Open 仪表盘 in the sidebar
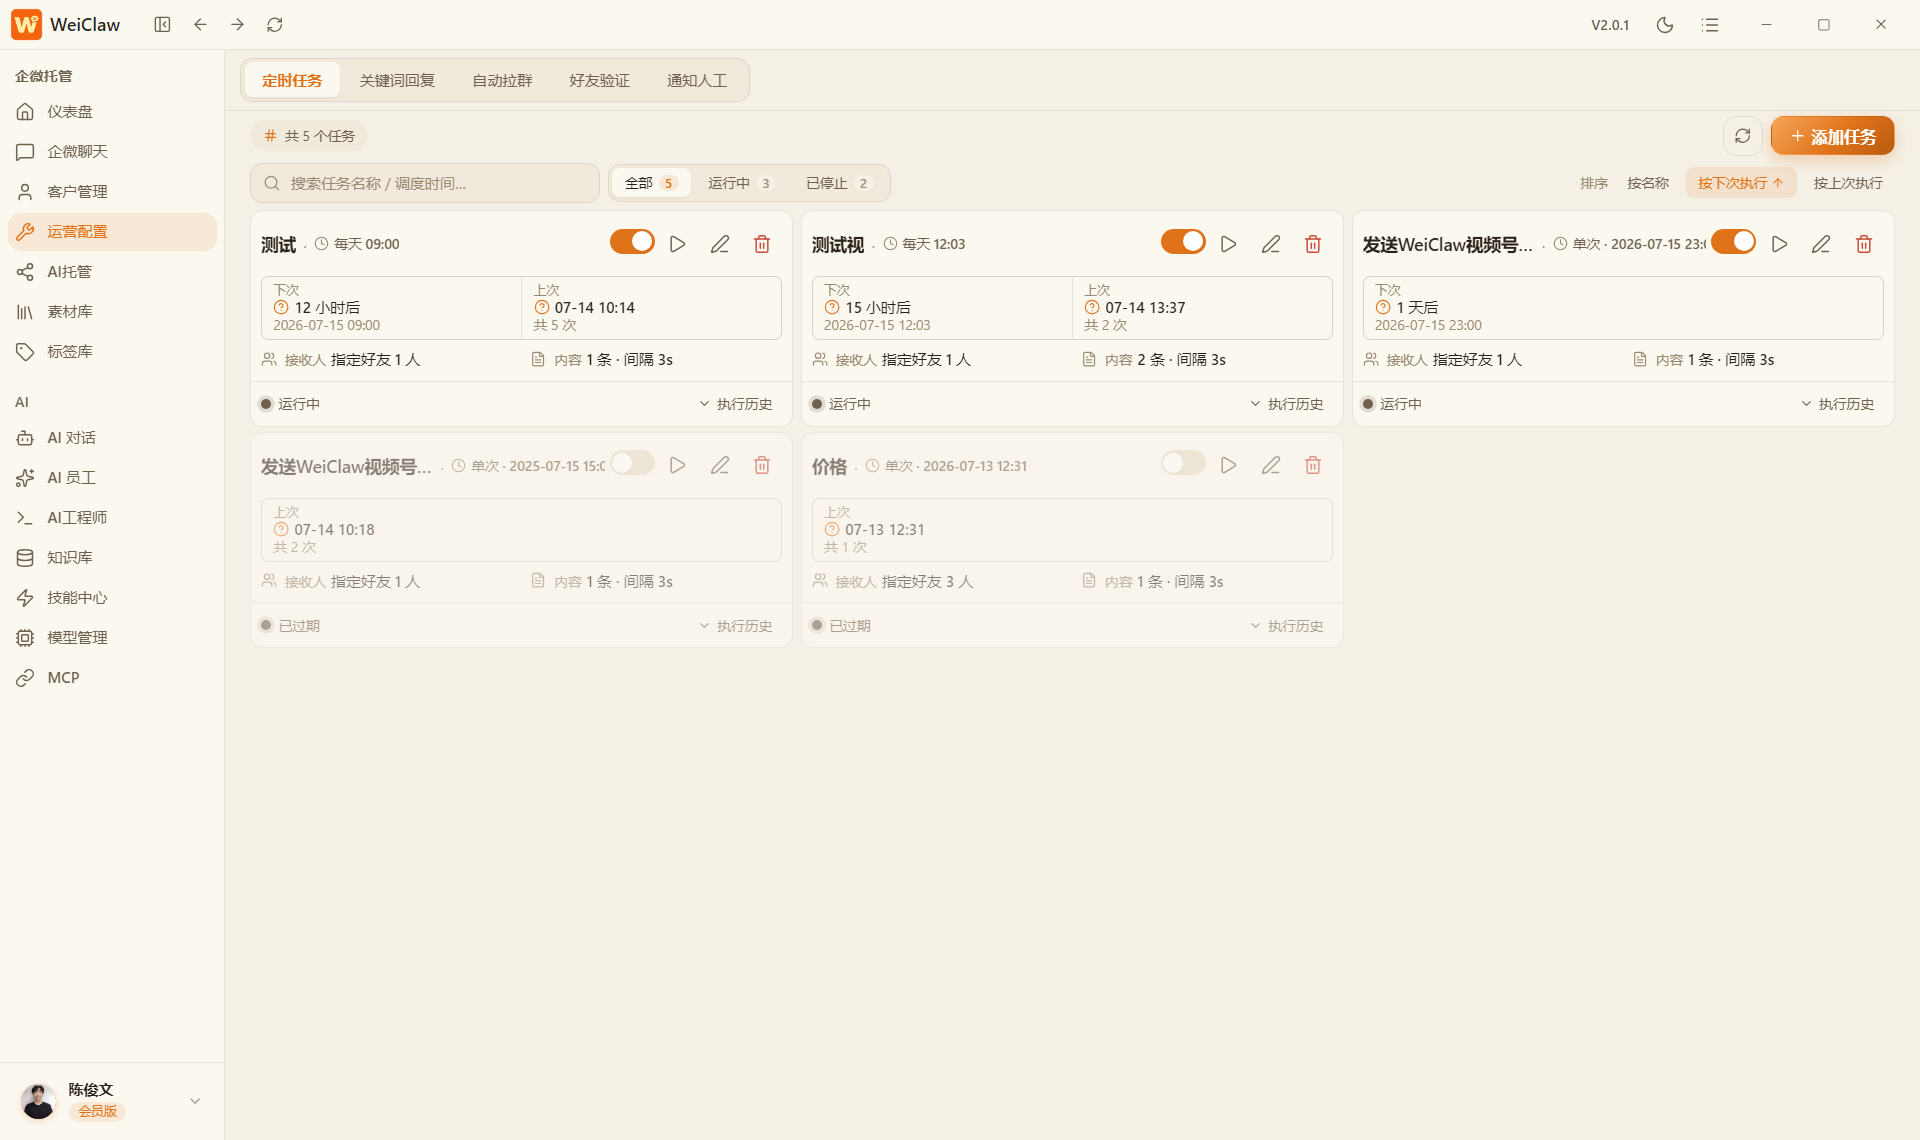 [112, 112]
